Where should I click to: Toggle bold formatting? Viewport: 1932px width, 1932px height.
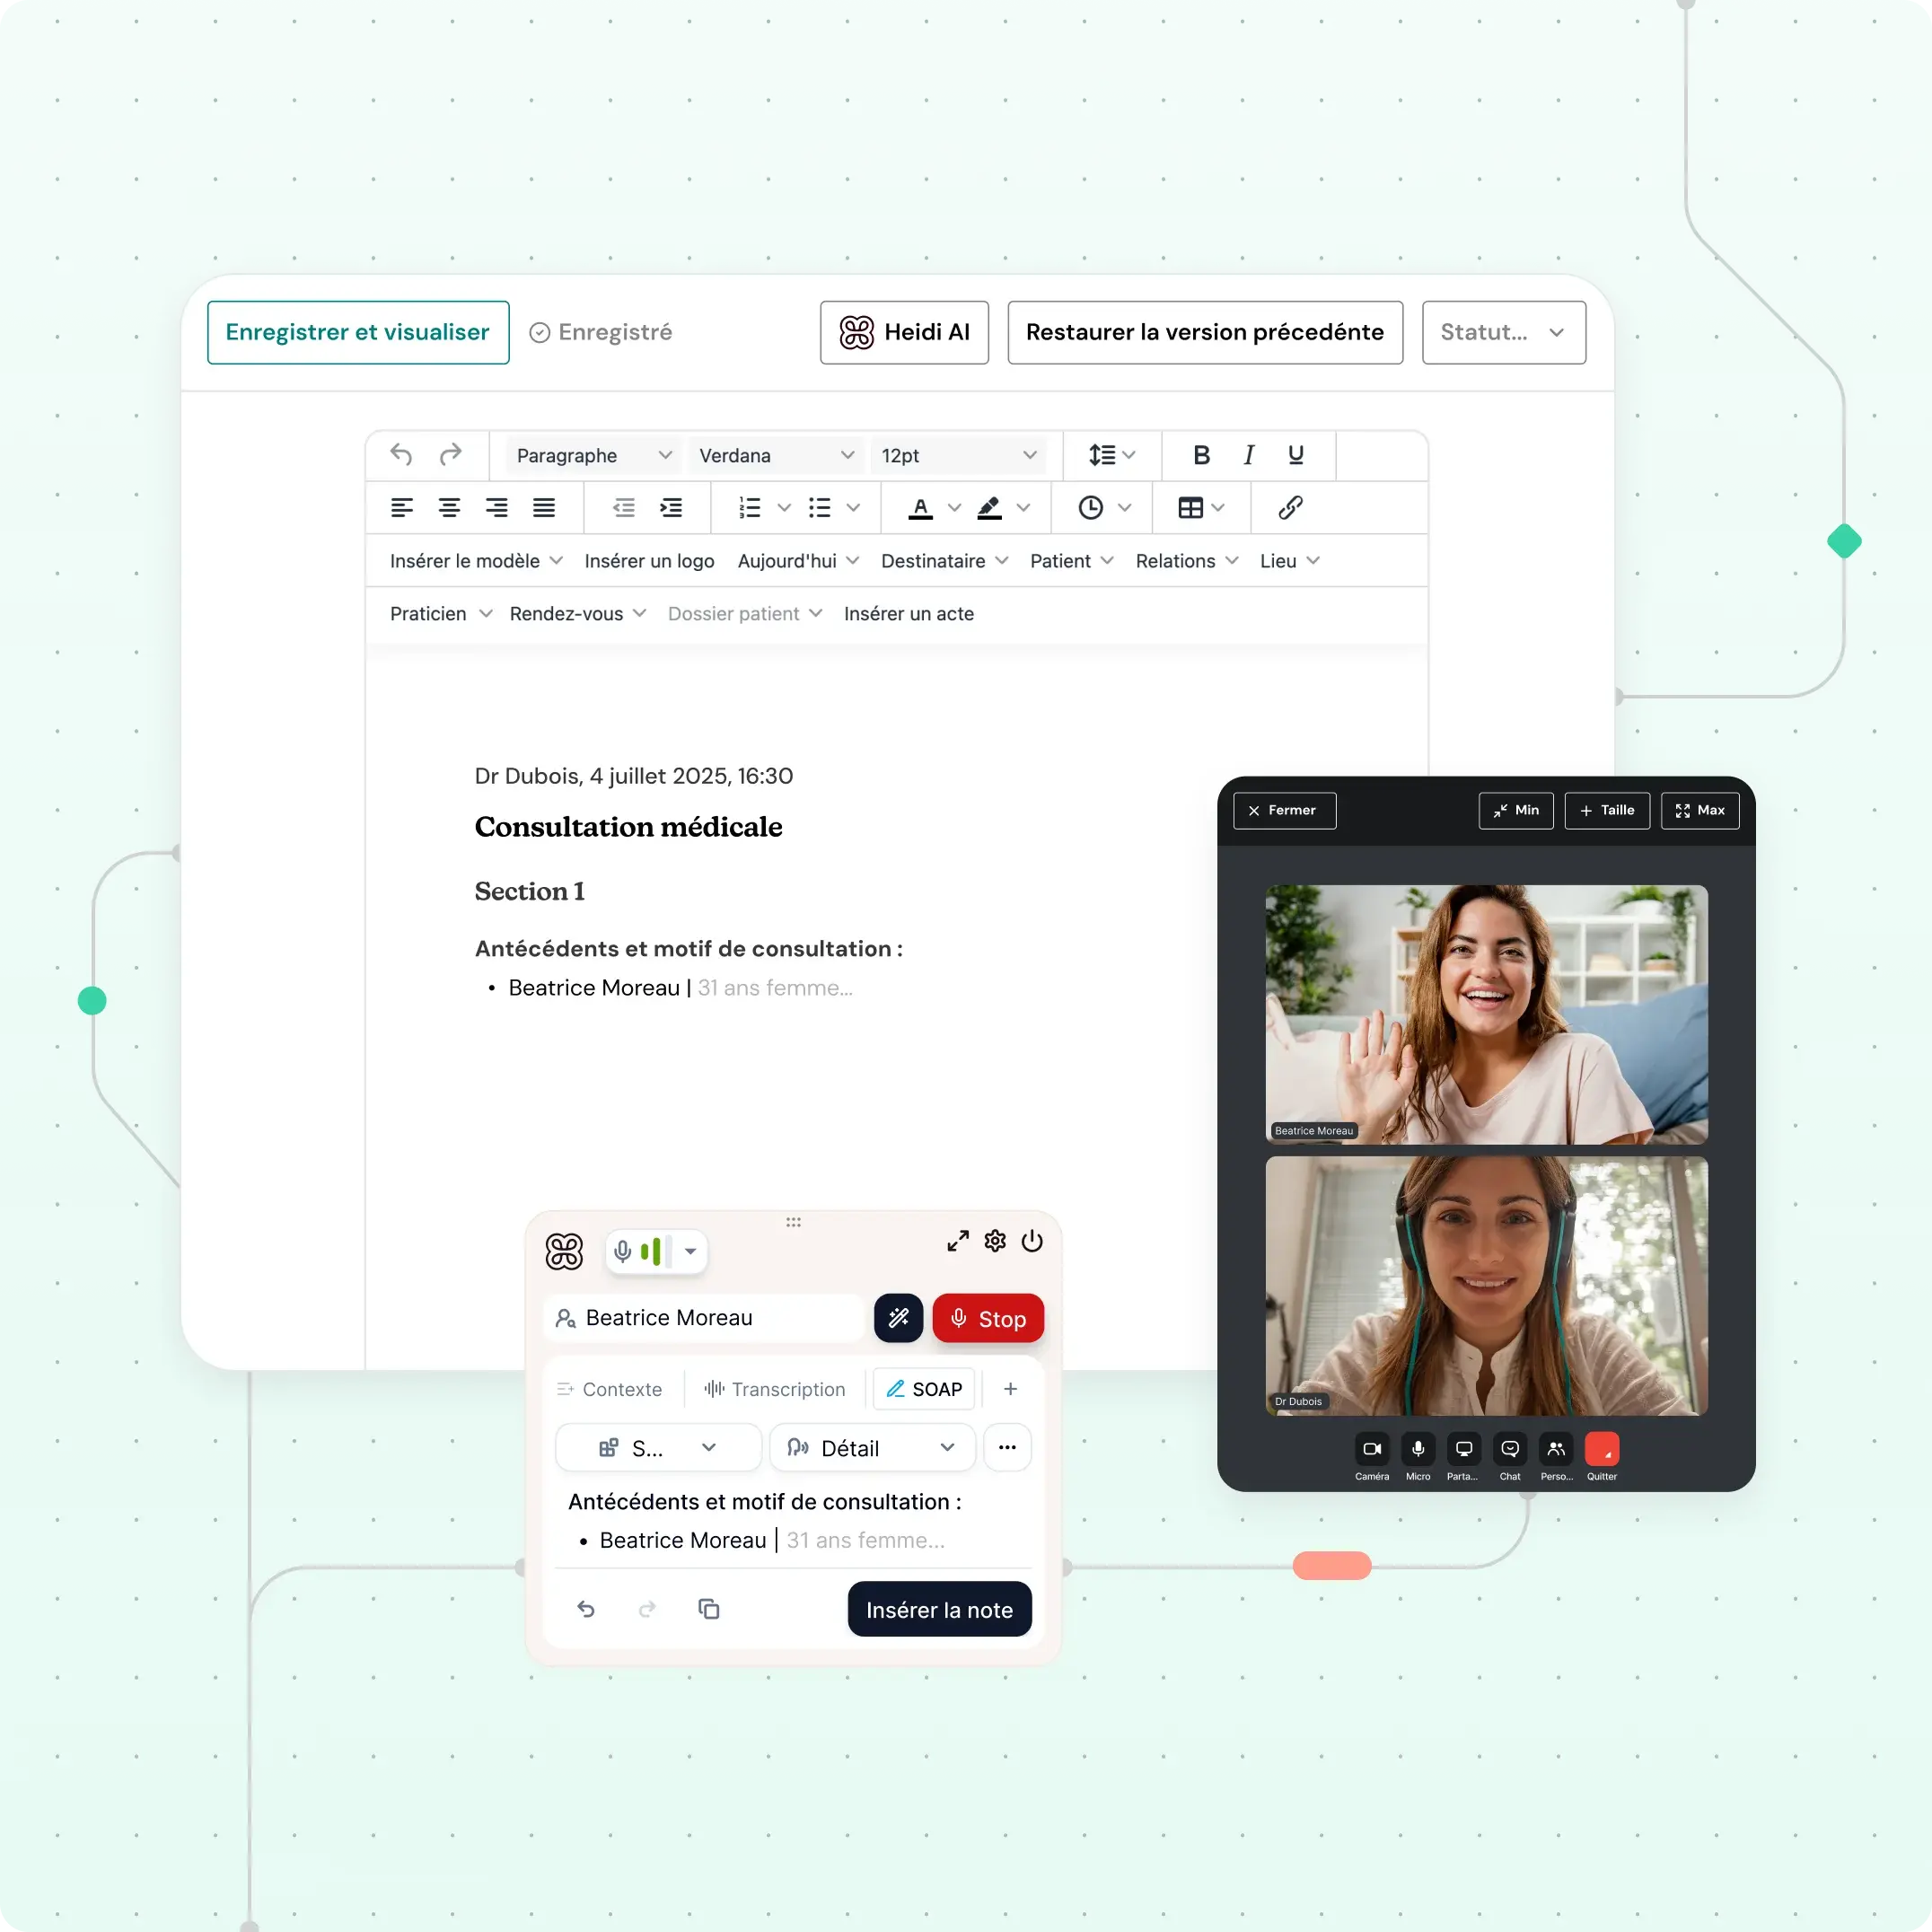[x=1201, y=455]
